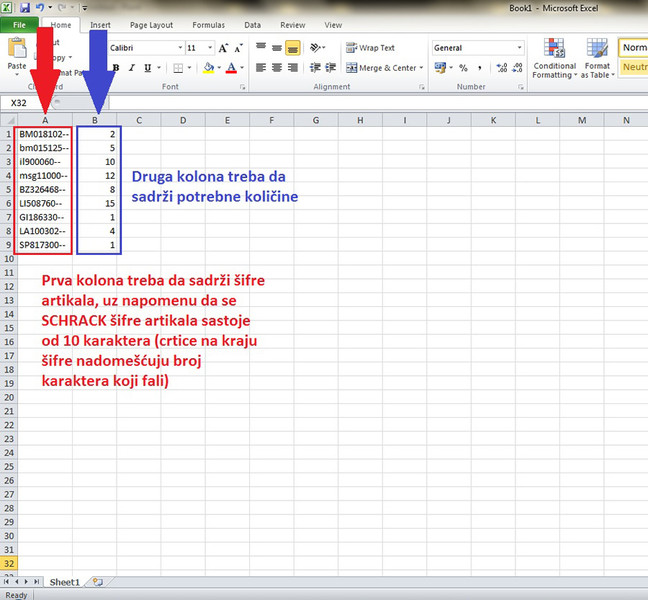Viewport: 648px width, 600px height.
Task: Click the yellow Fill Color bucket
Action: pyautogui.click(x=209, y=68)
